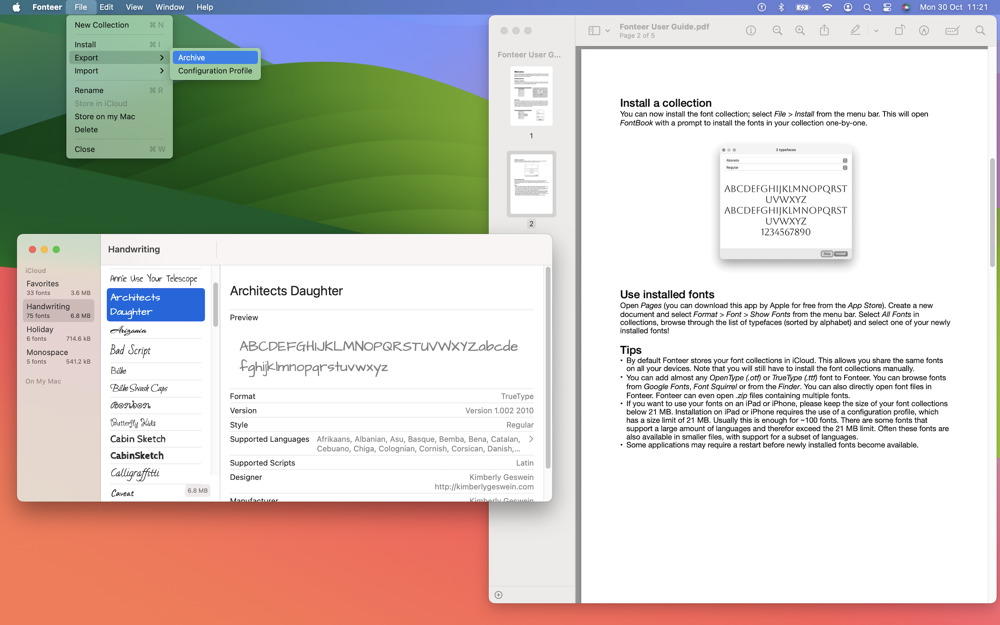
Task: Toggle the Preview sidebar view button
Action: click(594, 31)
